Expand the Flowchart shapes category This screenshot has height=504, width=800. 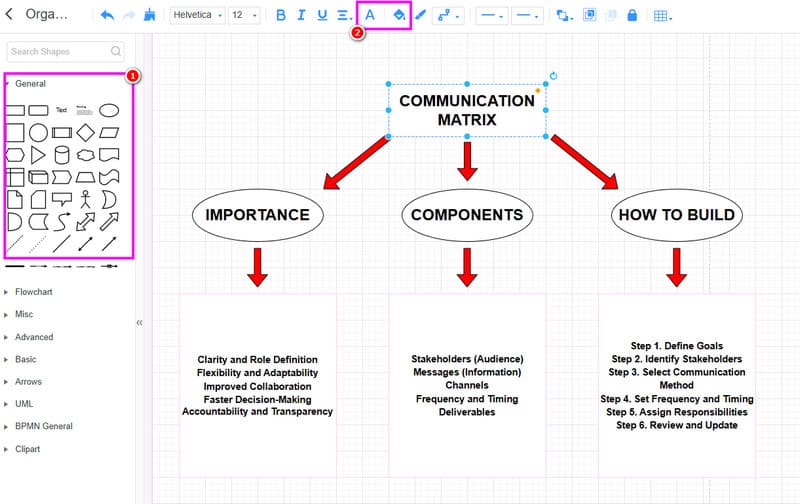pos(34,292)
